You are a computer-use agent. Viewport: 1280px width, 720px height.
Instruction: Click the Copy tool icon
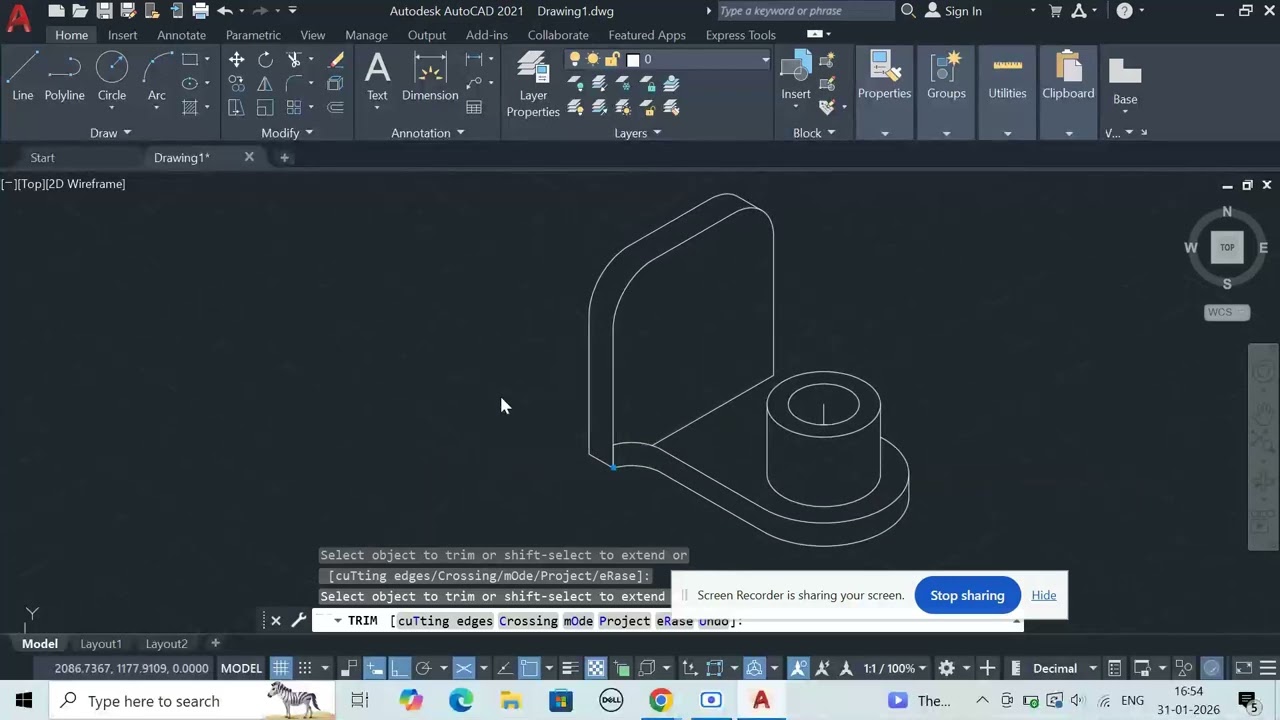pos(236,84)
